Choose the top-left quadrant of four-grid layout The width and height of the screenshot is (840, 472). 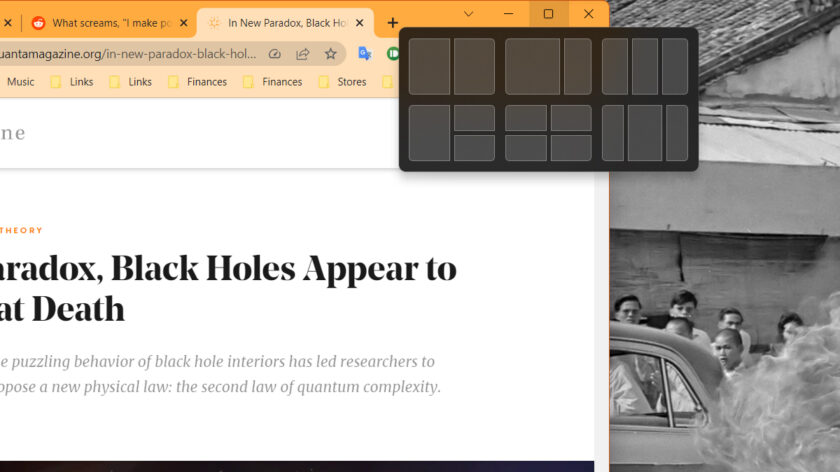coord(525,118)
